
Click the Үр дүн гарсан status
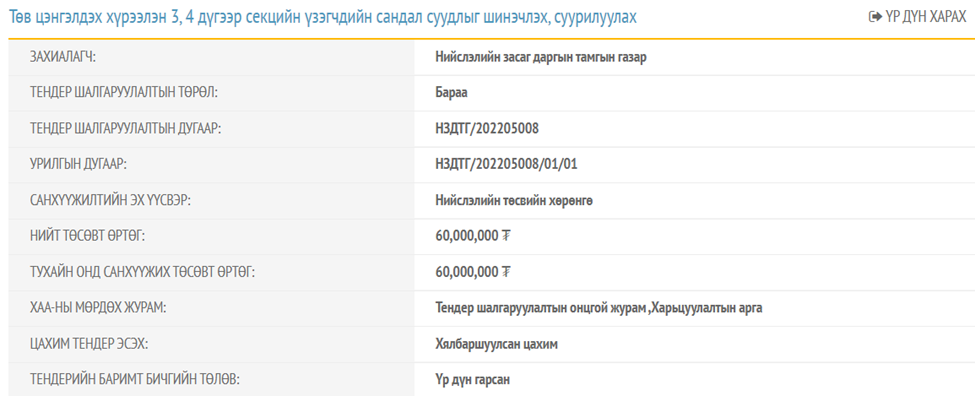pyautogui.click(x=473, y=379)
